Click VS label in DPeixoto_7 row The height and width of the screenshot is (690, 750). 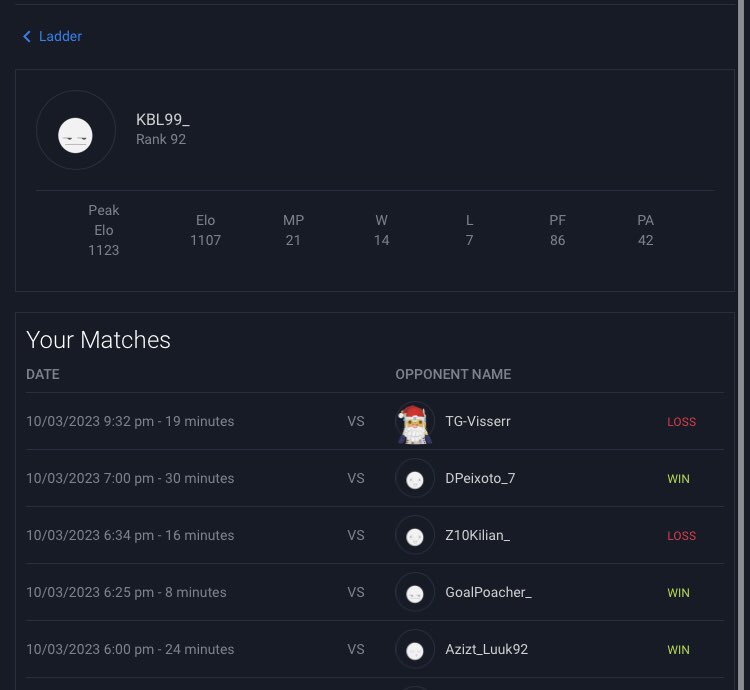[x=356, y=478]
